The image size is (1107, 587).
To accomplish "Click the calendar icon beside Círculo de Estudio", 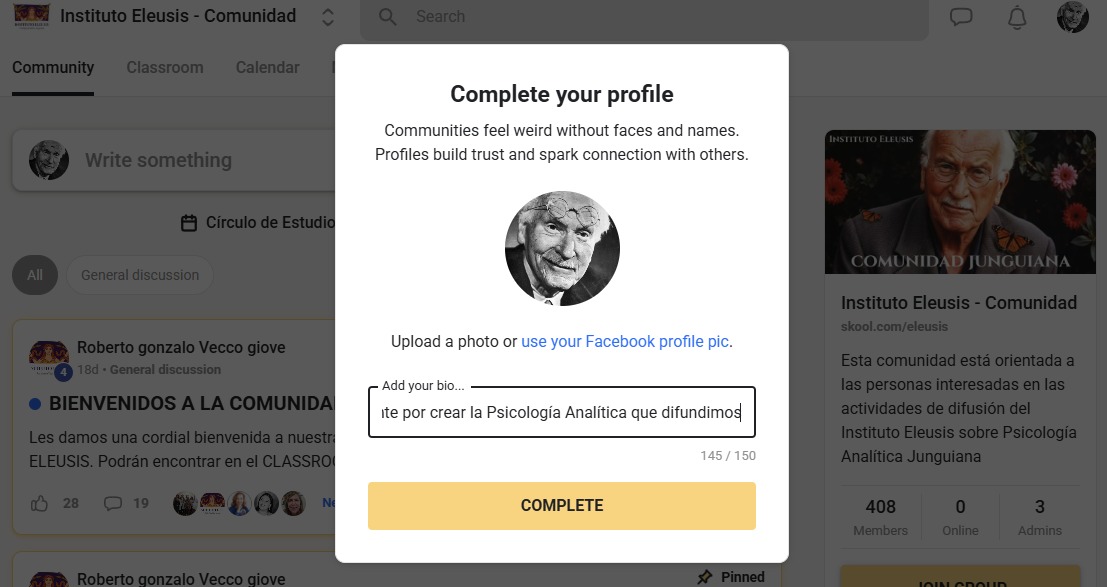I will click(x=188, y=223).
